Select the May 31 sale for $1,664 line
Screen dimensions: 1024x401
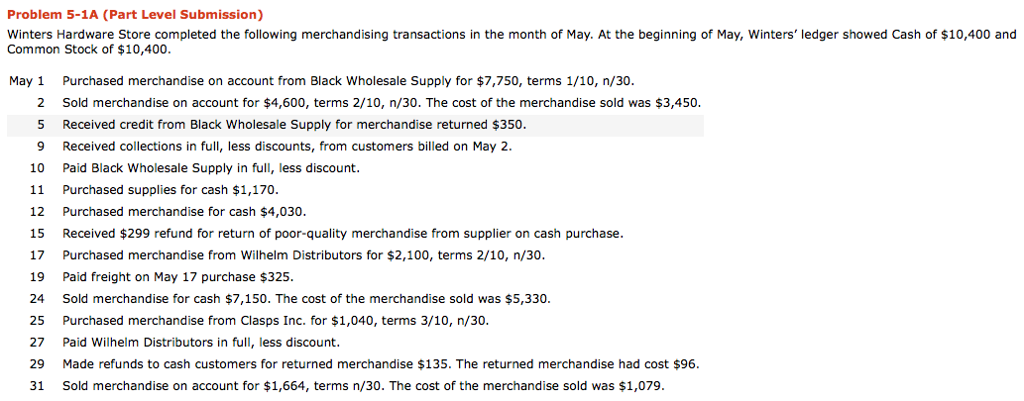pyautogui.click(x=363, y=386)
